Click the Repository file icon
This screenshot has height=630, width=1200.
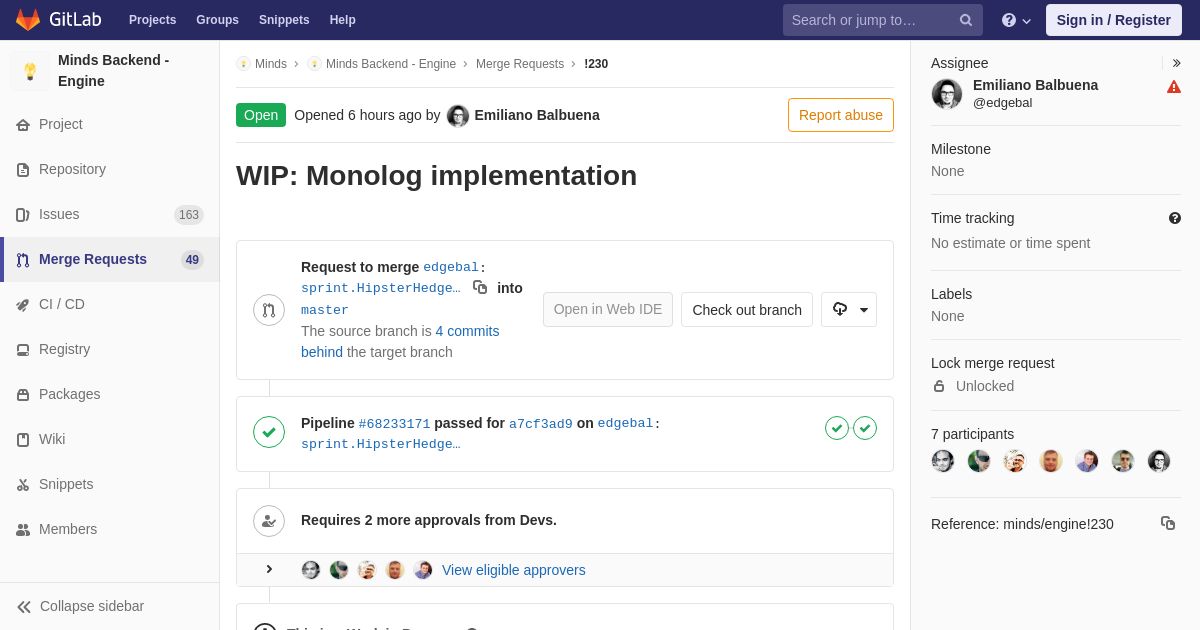23,170
